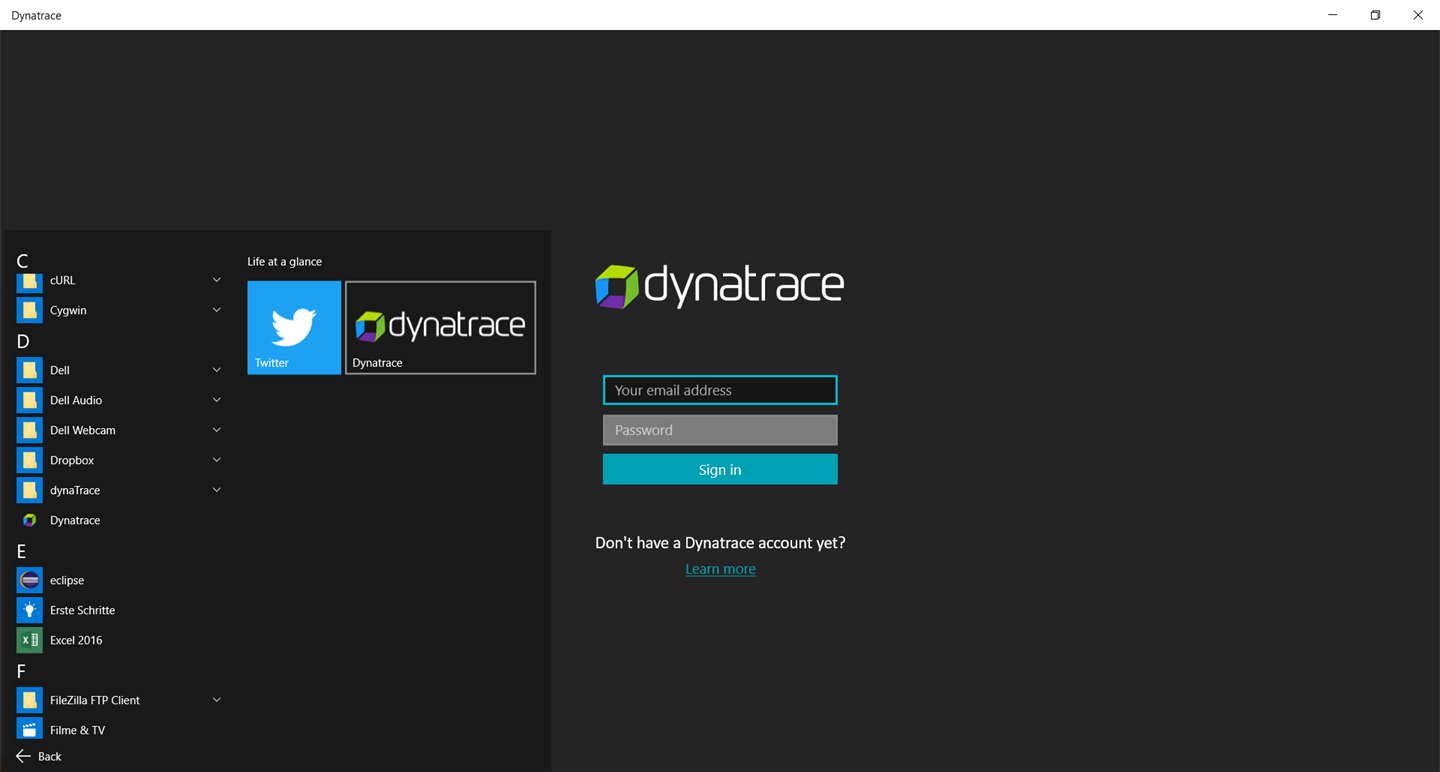Select the "Erste Schritte" app name
Screen dimensions: 1440x772
82,610
